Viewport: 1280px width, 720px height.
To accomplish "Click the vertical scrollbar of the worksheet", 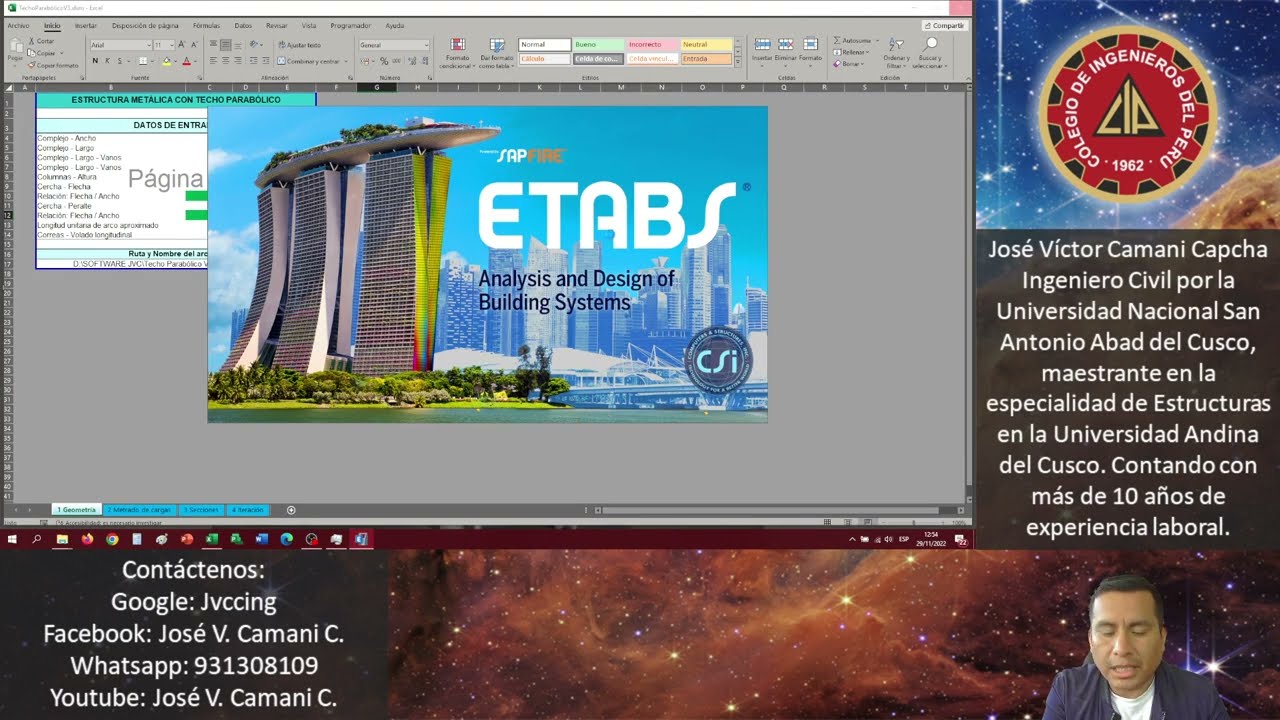I will point(967,288).
